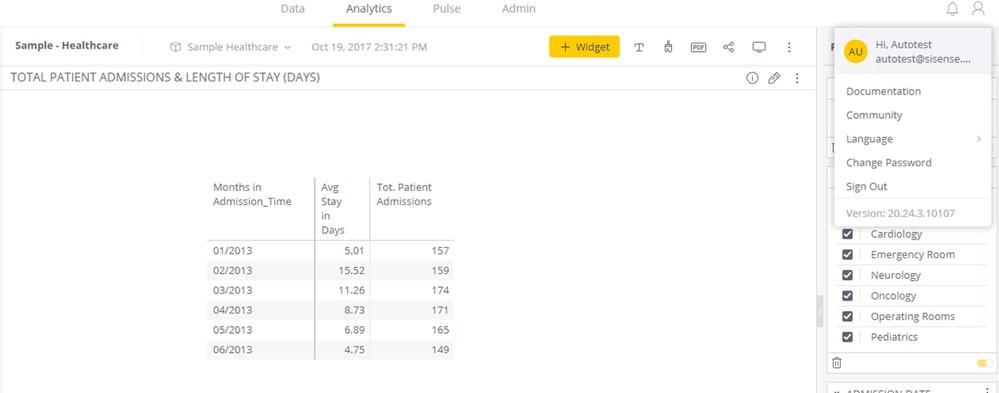Screen dimensions: 999x393
Task: Open the notifications bell icon
Action: 952,9
